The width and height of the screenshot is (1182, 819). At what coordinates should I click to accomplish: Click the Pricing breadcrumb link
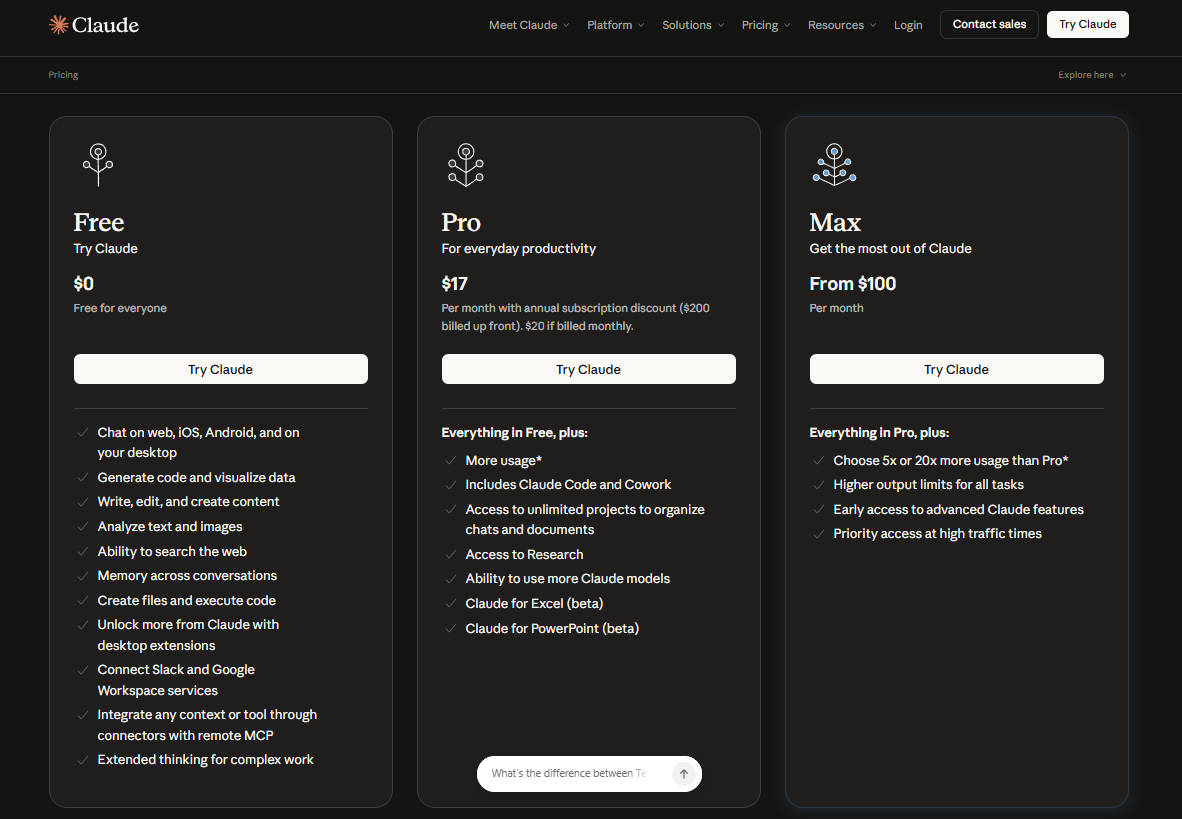pos(63,75)
